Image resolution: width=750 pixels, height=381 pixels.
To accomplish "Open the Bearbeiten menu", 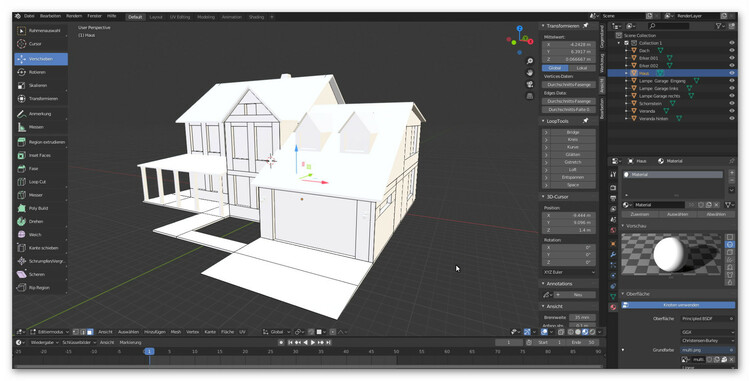I will coord(50,16).
